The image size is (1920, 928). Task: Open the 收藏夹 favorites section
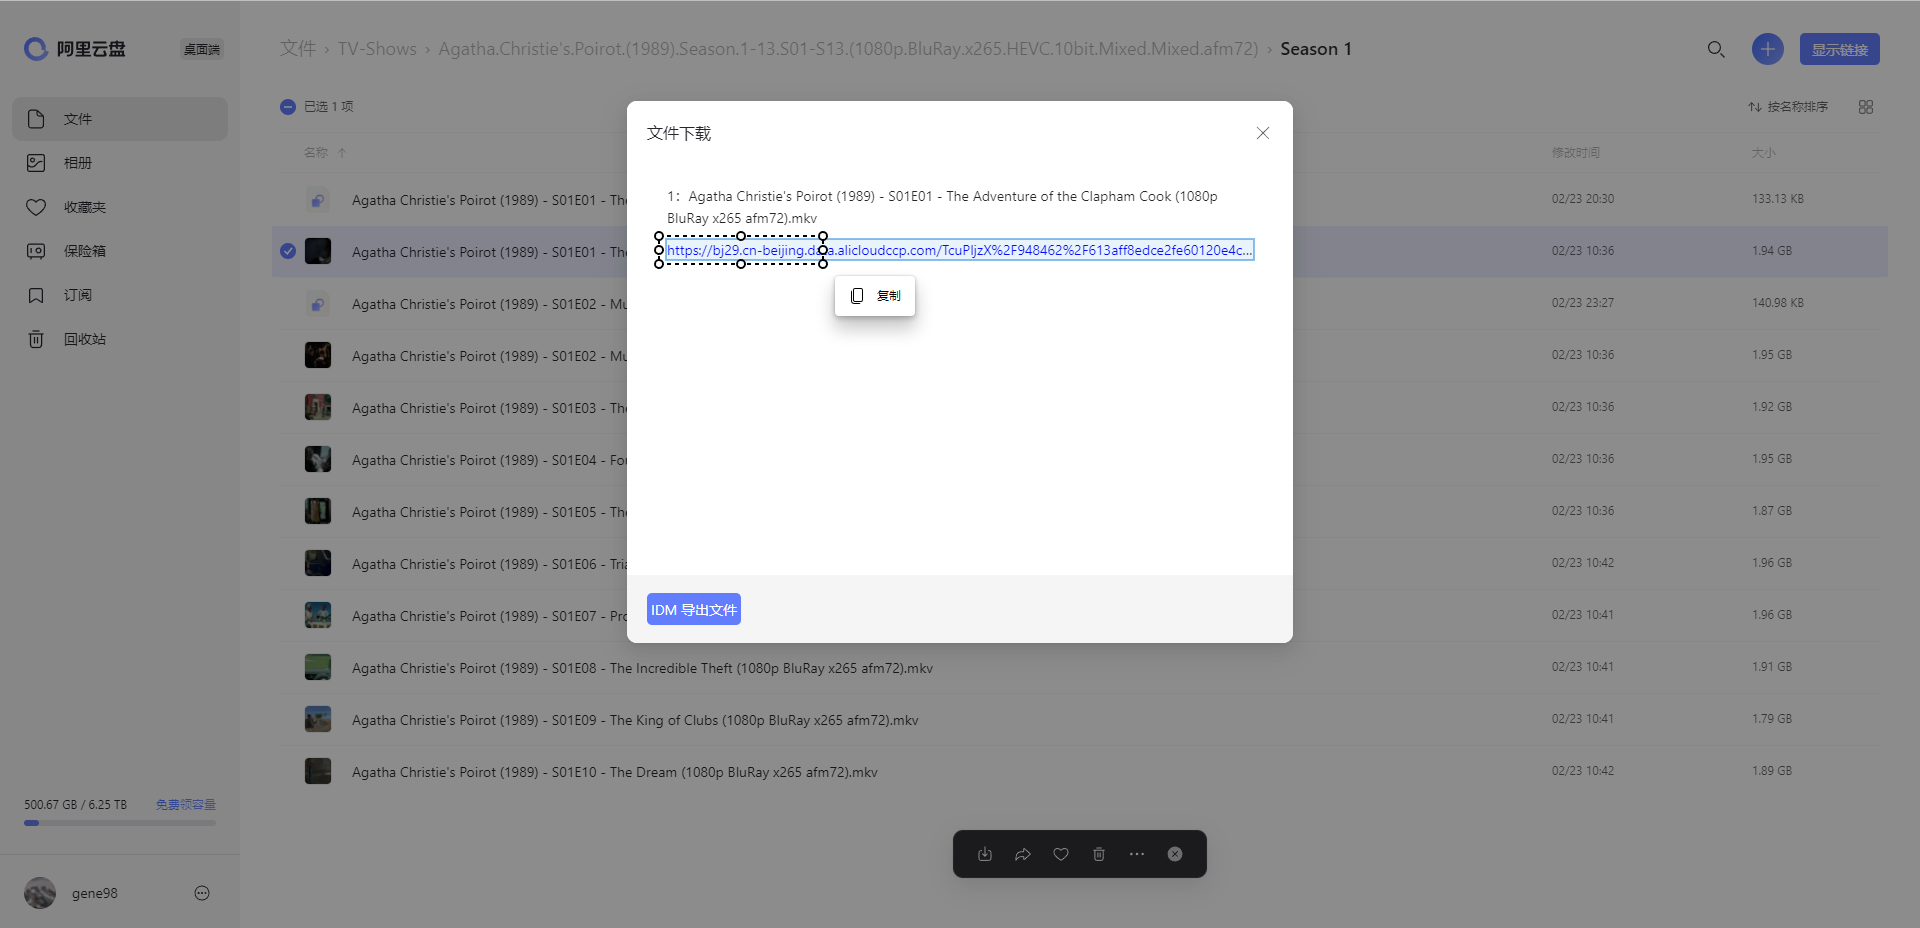pos(120,207)
